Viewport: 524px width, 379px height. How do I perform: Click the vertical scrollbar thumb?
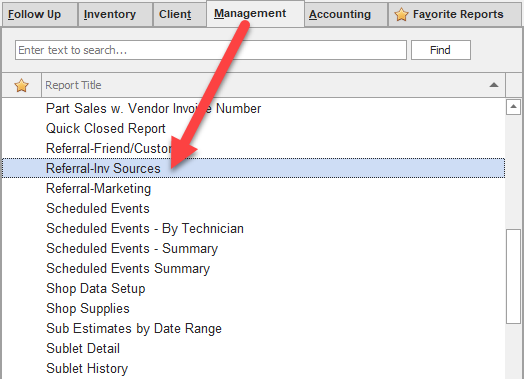click(x=514, y=276)
